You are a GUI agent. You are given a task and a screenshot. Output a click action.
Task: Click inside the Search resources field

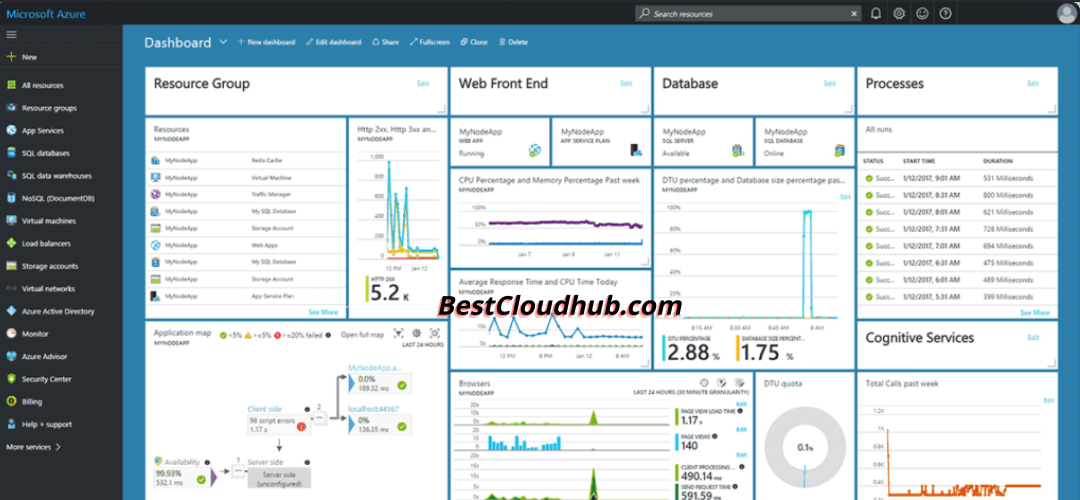click(747, 13)
